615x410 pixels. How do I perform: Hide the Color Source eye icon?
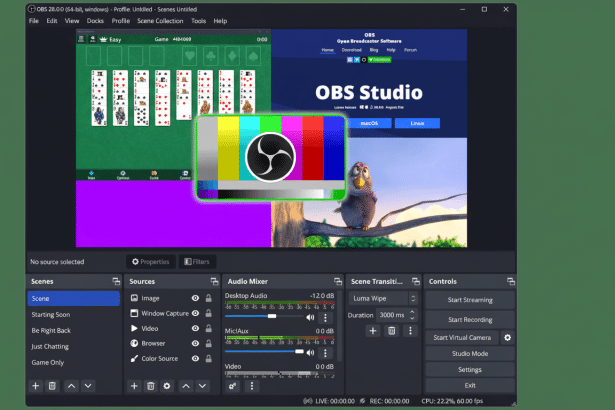pos(195,359)
